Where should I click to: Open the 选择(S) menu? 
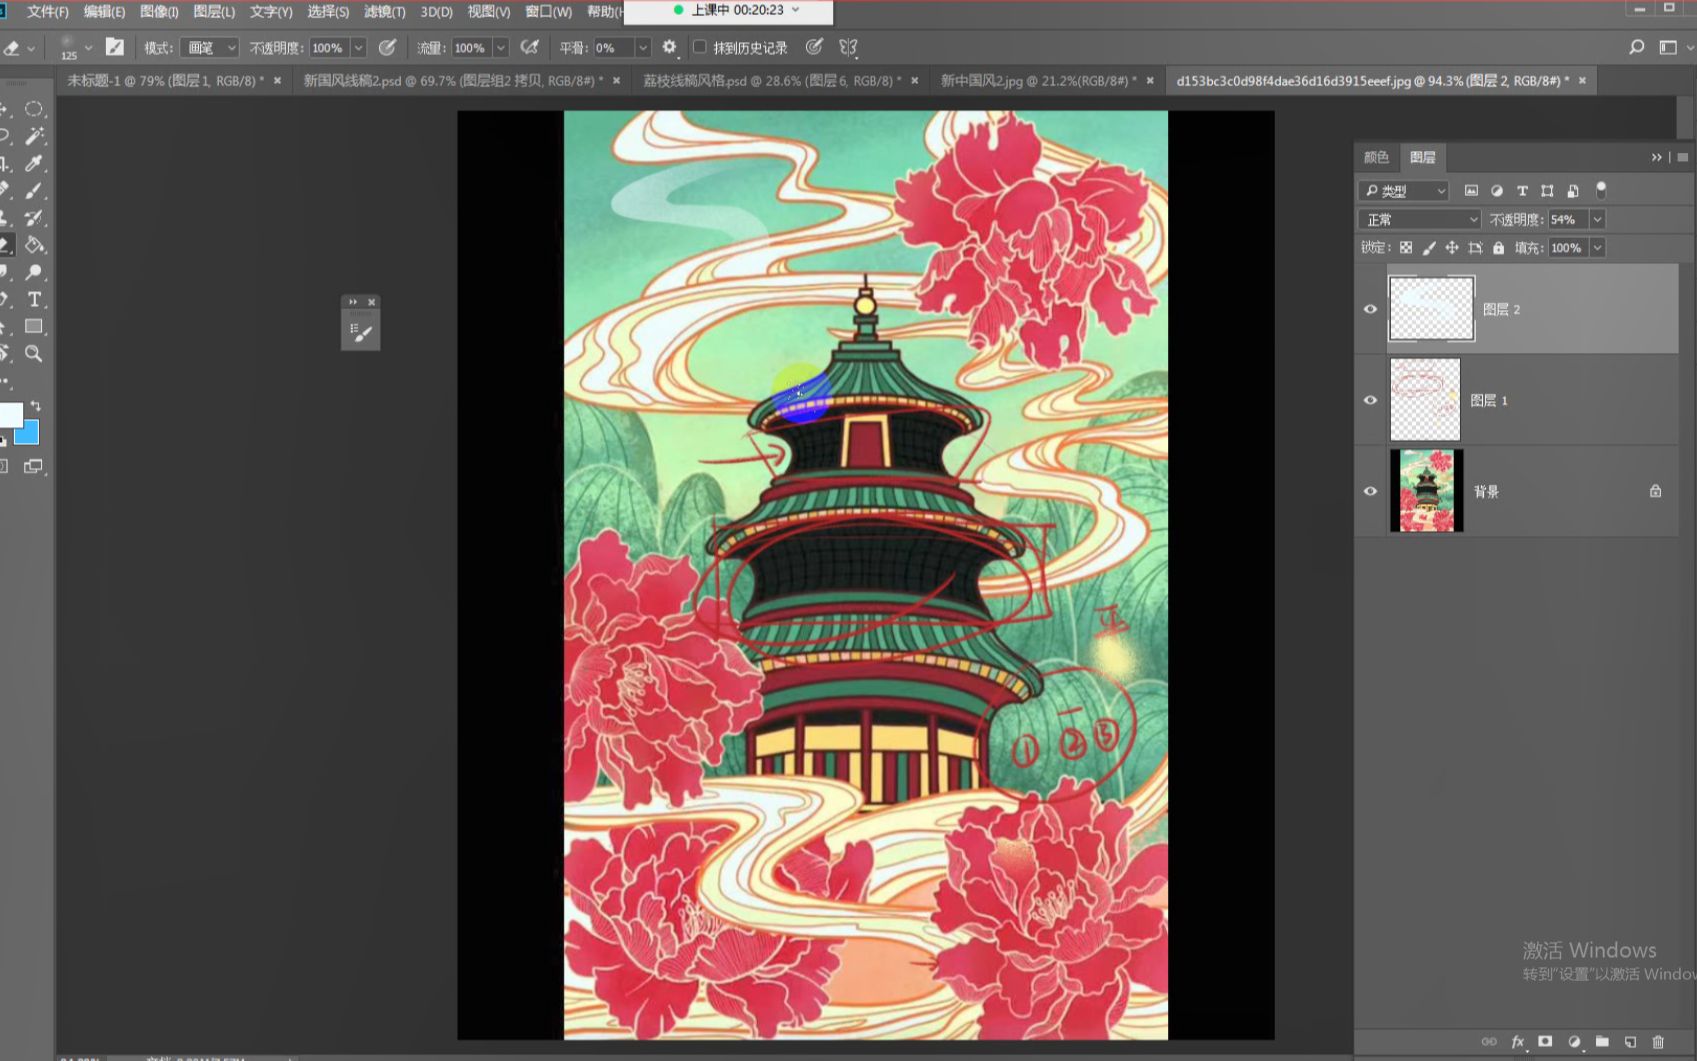pyautogui.click(x=328, y=12)
